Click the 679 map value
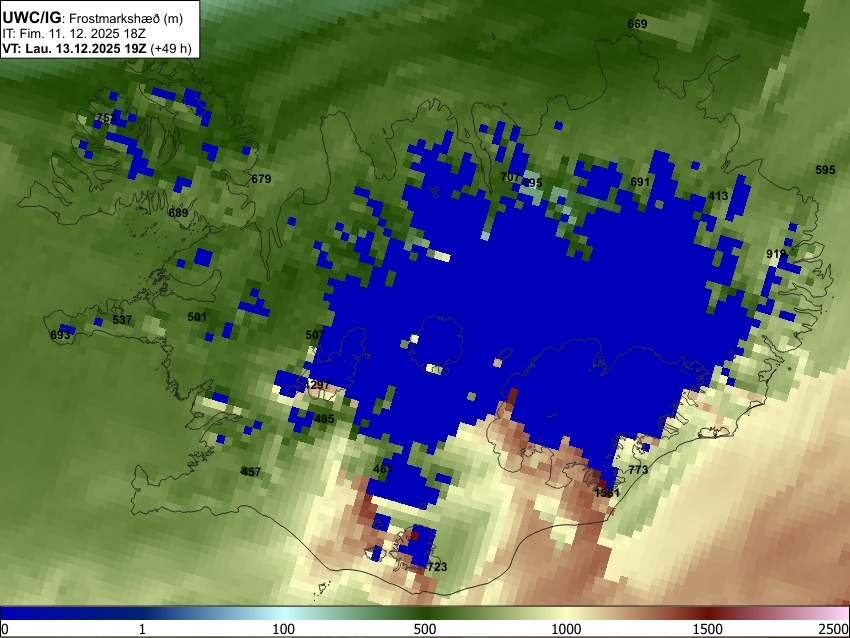This screenshot has width=850, height=638. 261,179
